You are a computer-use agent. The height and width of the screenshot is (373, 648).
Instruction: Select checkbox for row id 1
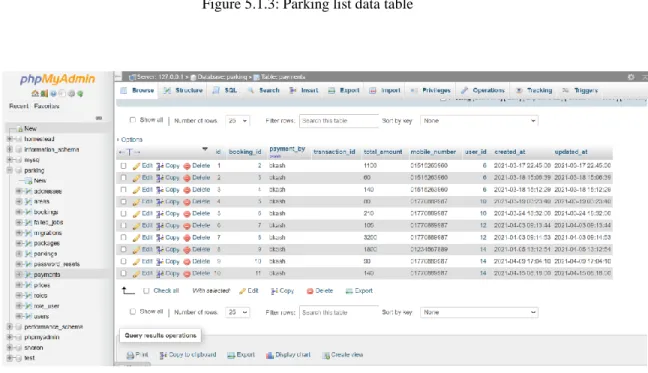(x=124, y=166)
